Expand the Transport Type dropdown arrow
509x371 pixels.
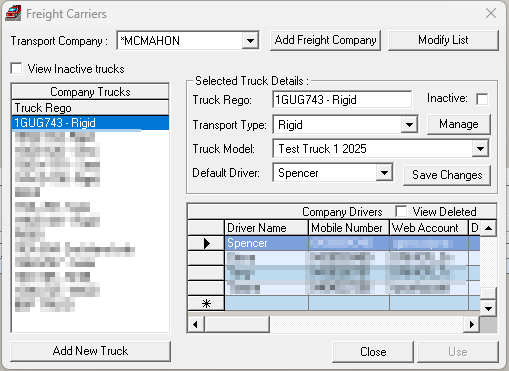[x=409, y=125]
